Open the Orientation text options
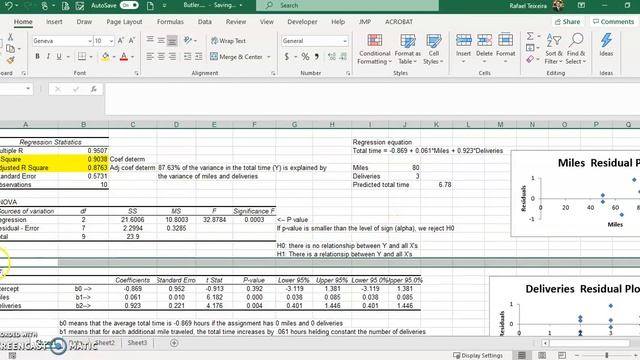This screenshot has height=360, width=640. [x=190, y=40]
